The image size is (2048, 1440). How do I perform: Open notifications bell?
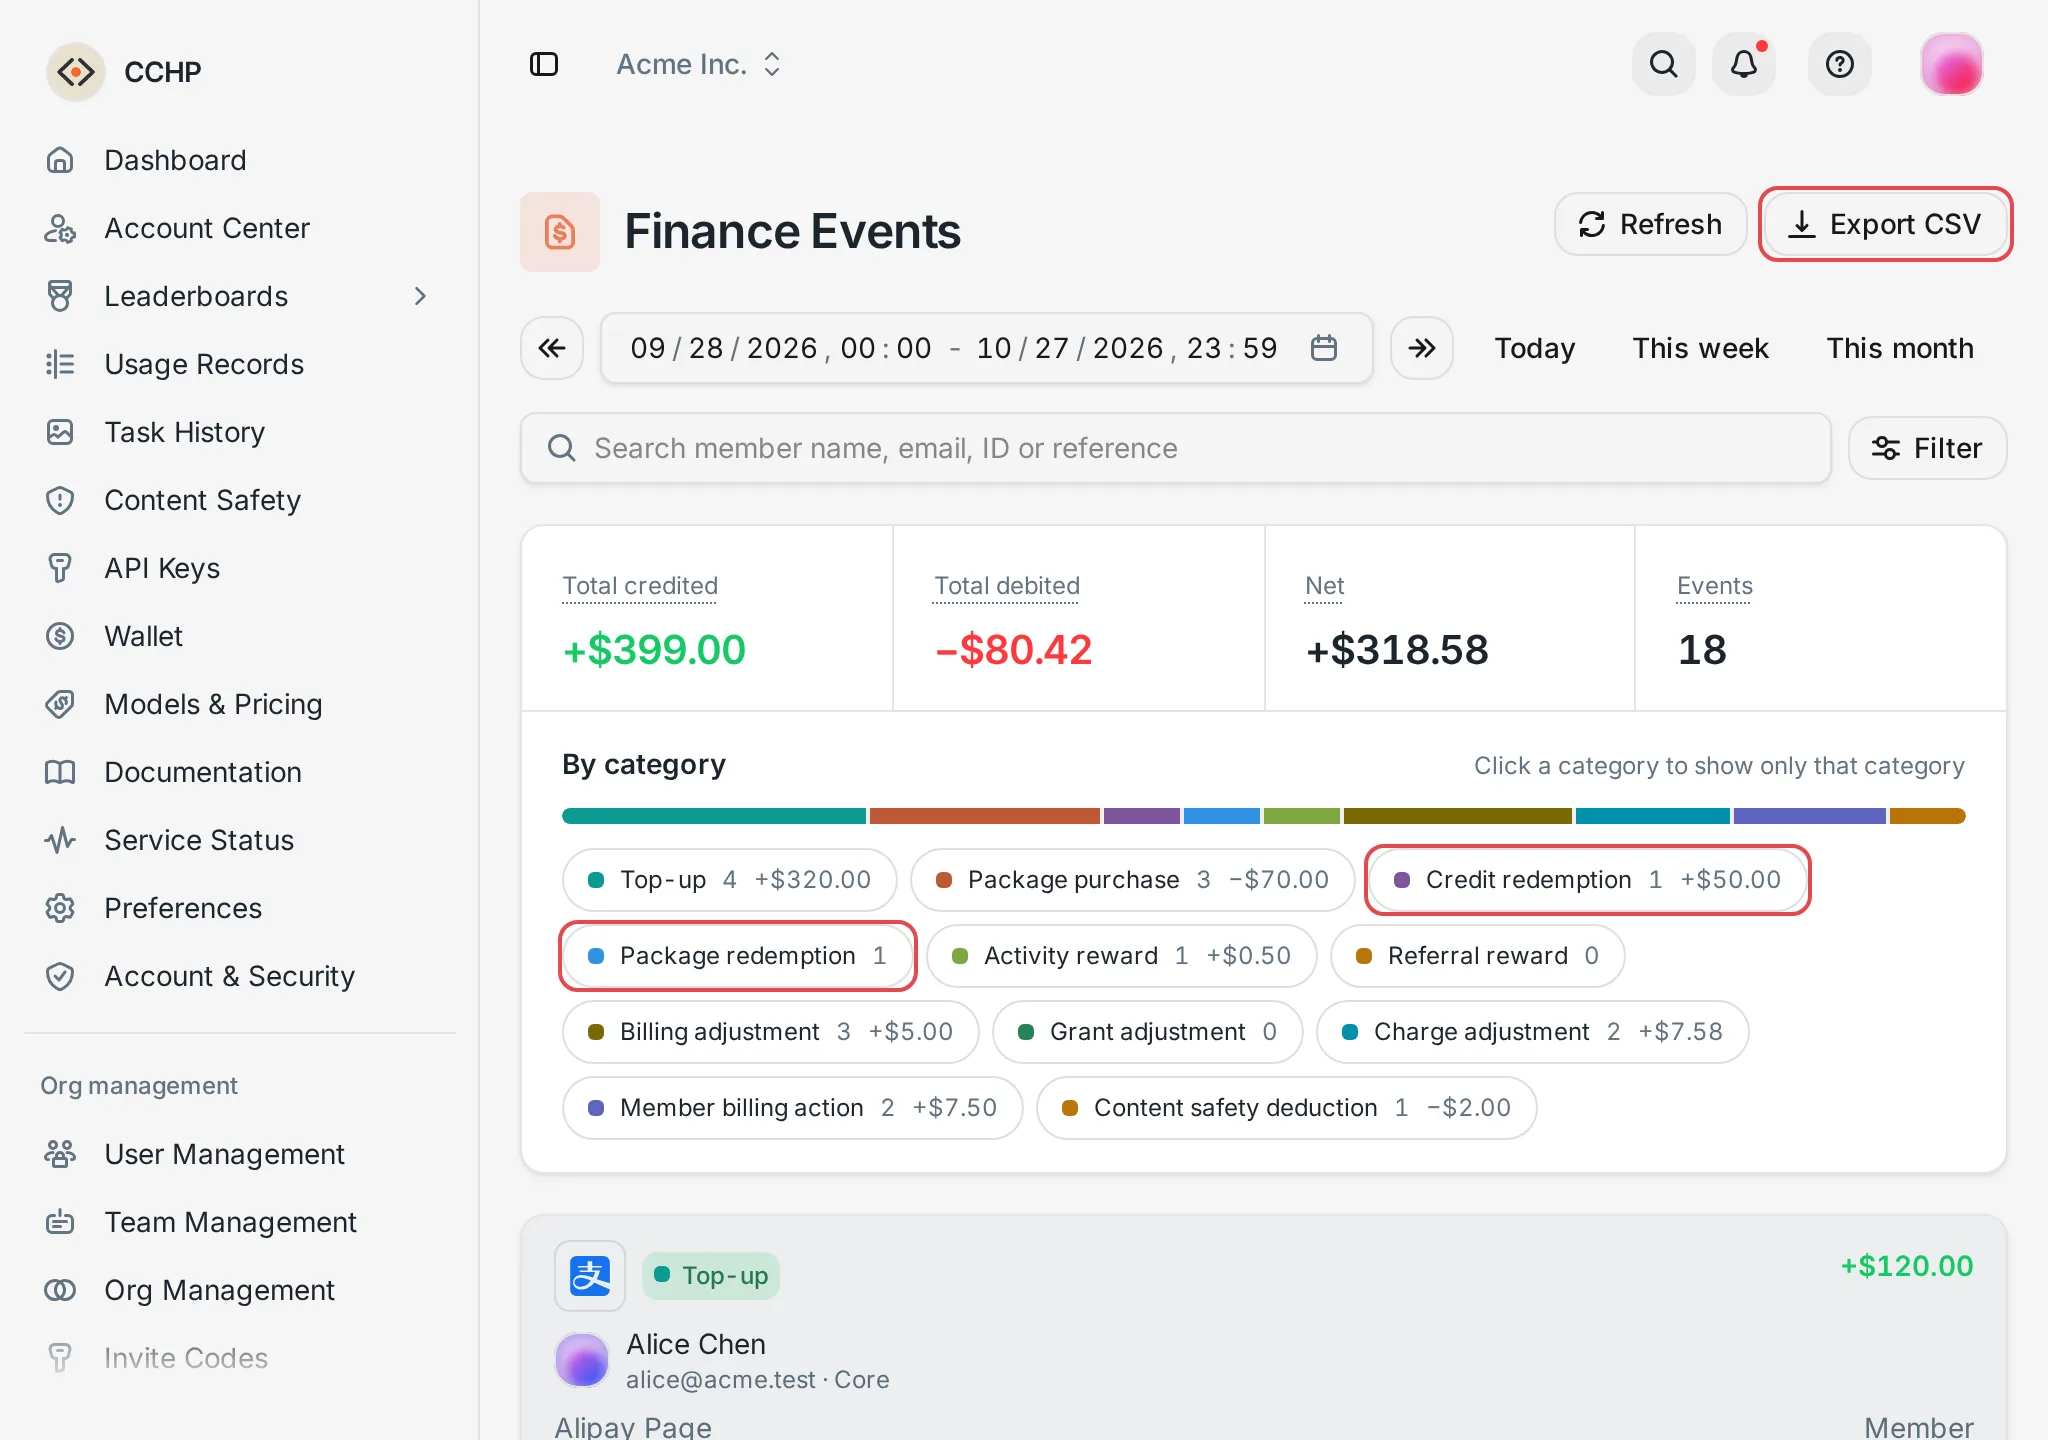1744,64
